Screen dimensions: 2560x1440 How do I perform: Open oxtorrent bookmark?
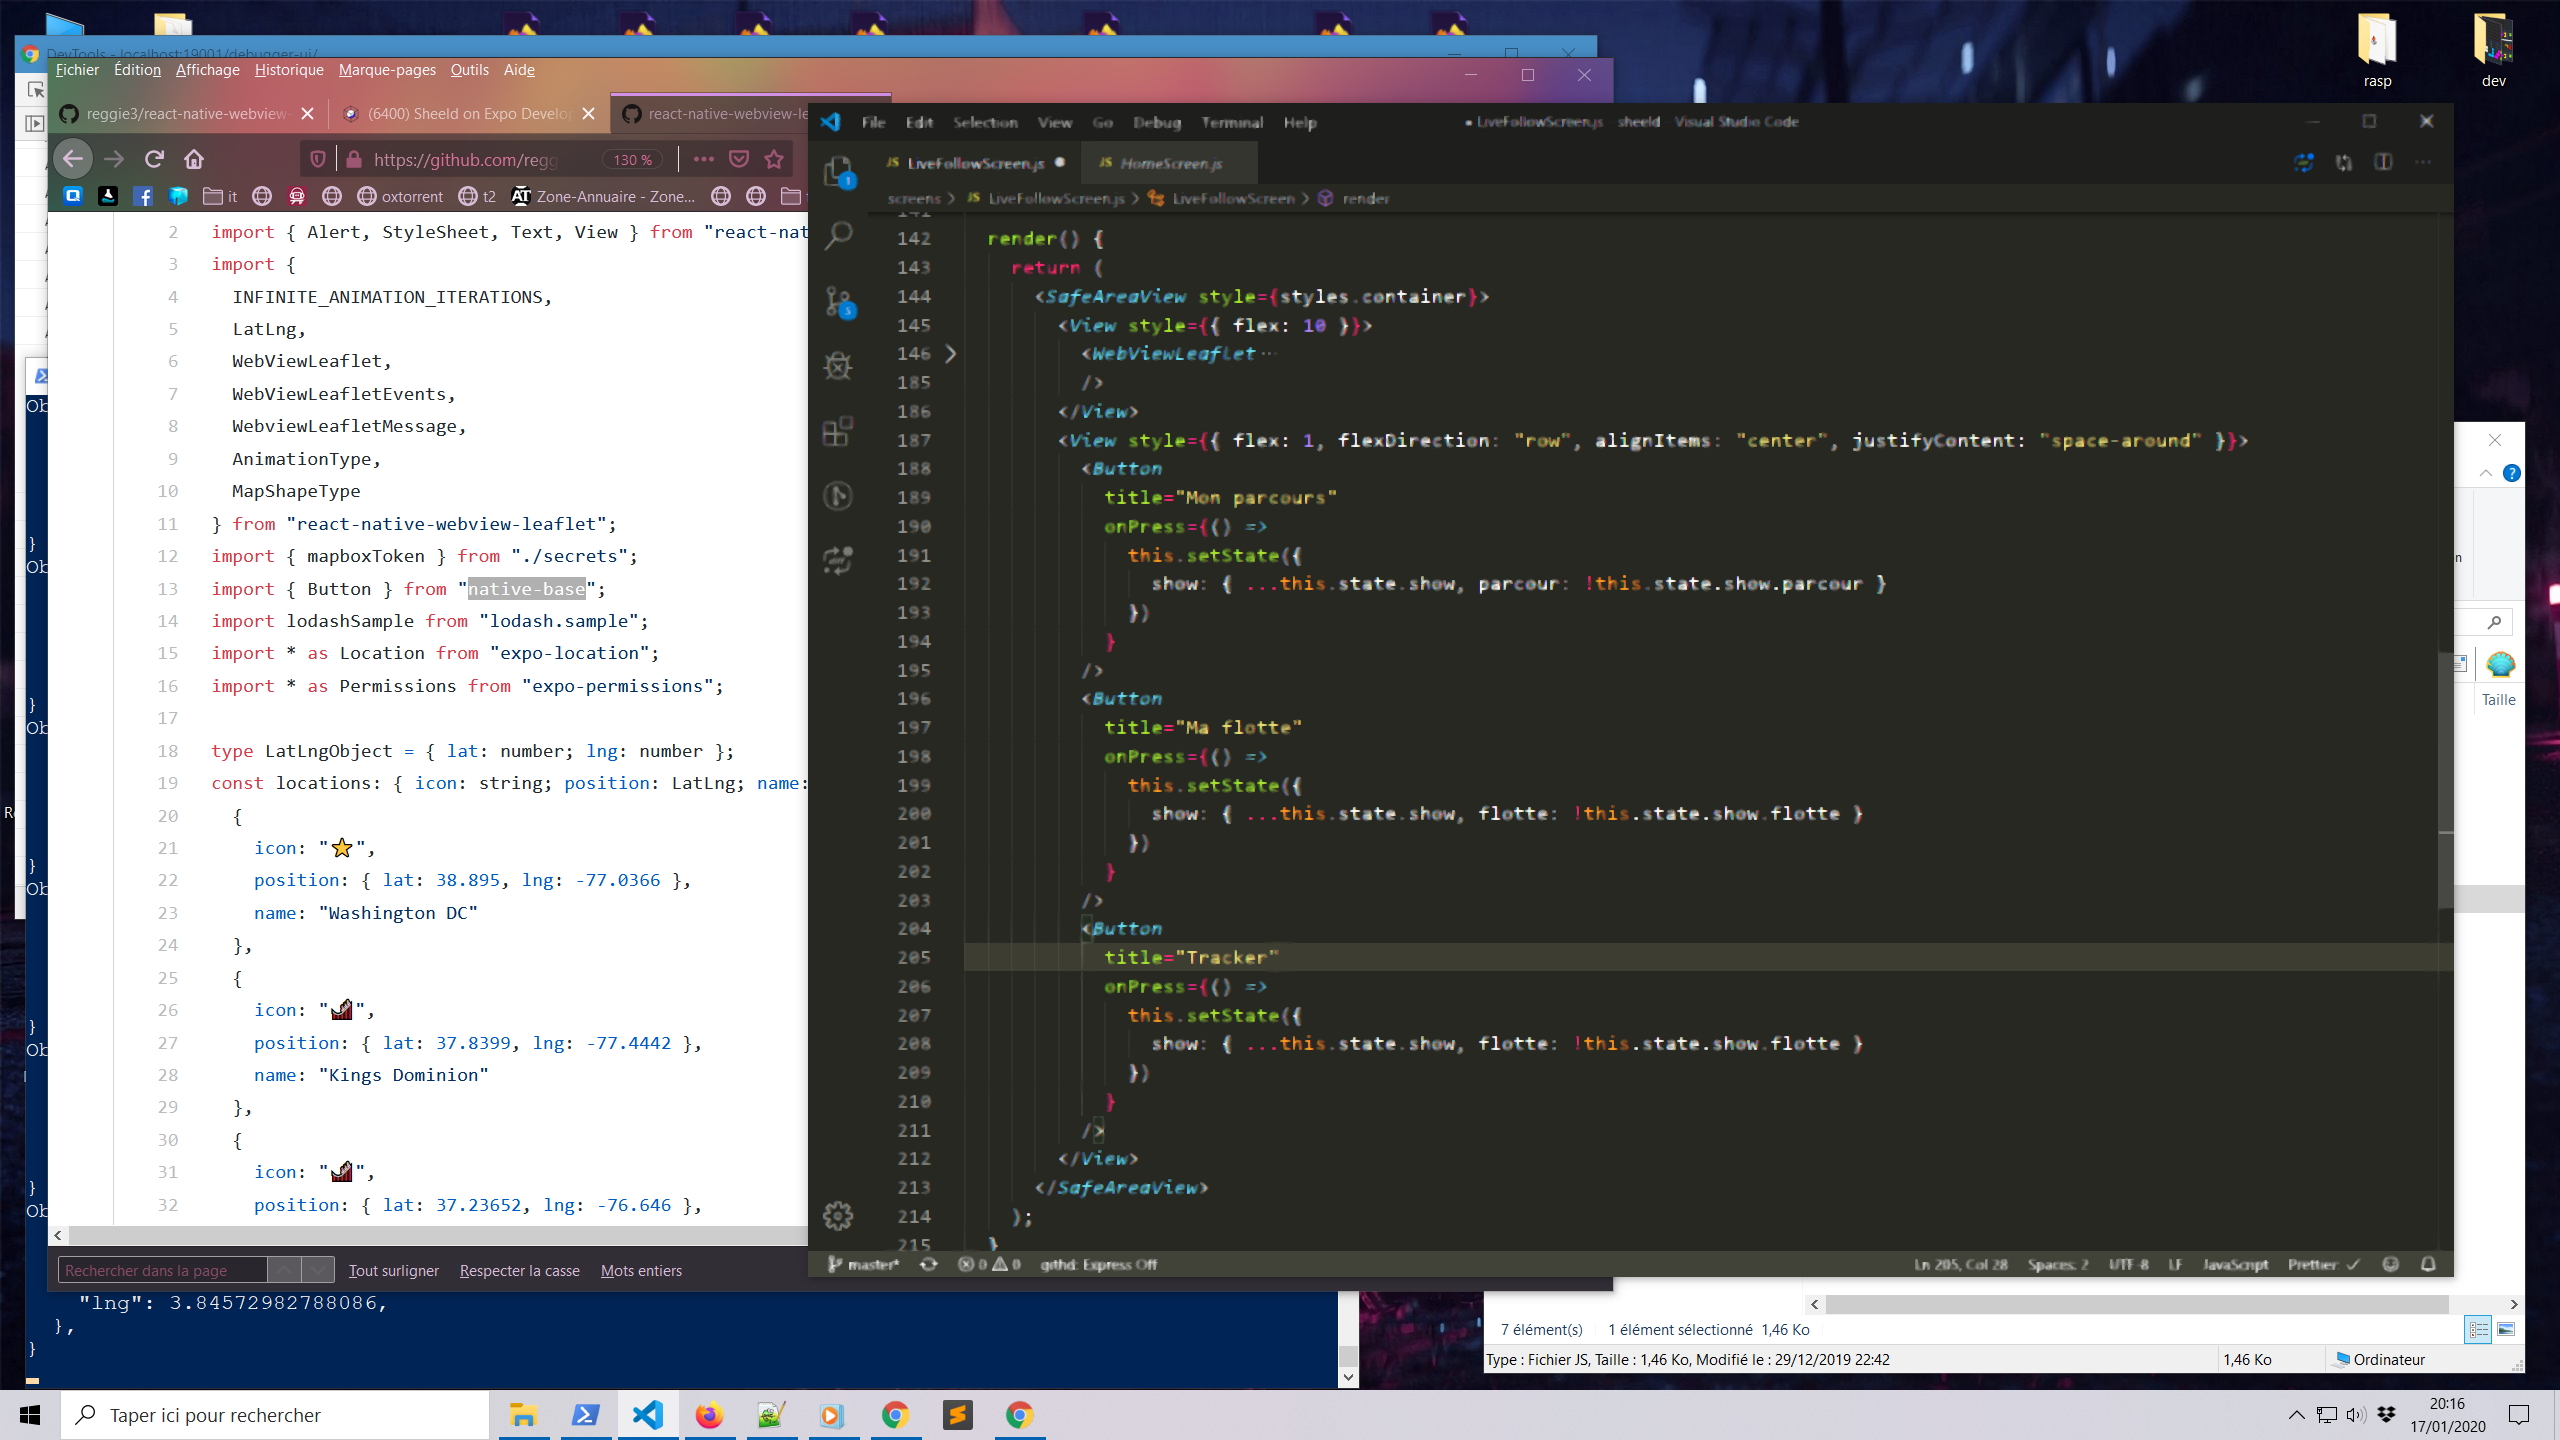[400, 196]
